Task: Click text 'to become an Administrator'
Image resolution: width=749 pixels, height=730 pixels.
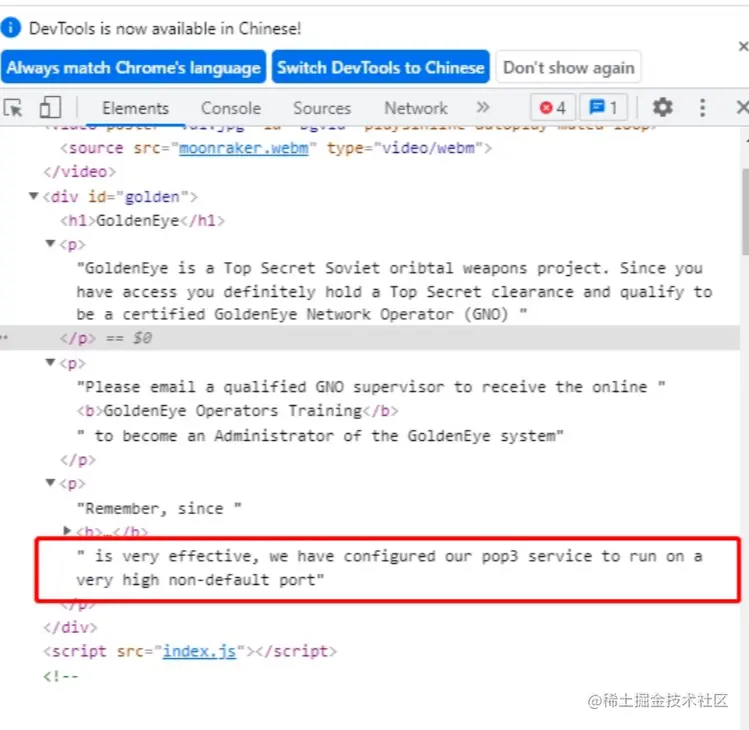Action: pos(214,436)
